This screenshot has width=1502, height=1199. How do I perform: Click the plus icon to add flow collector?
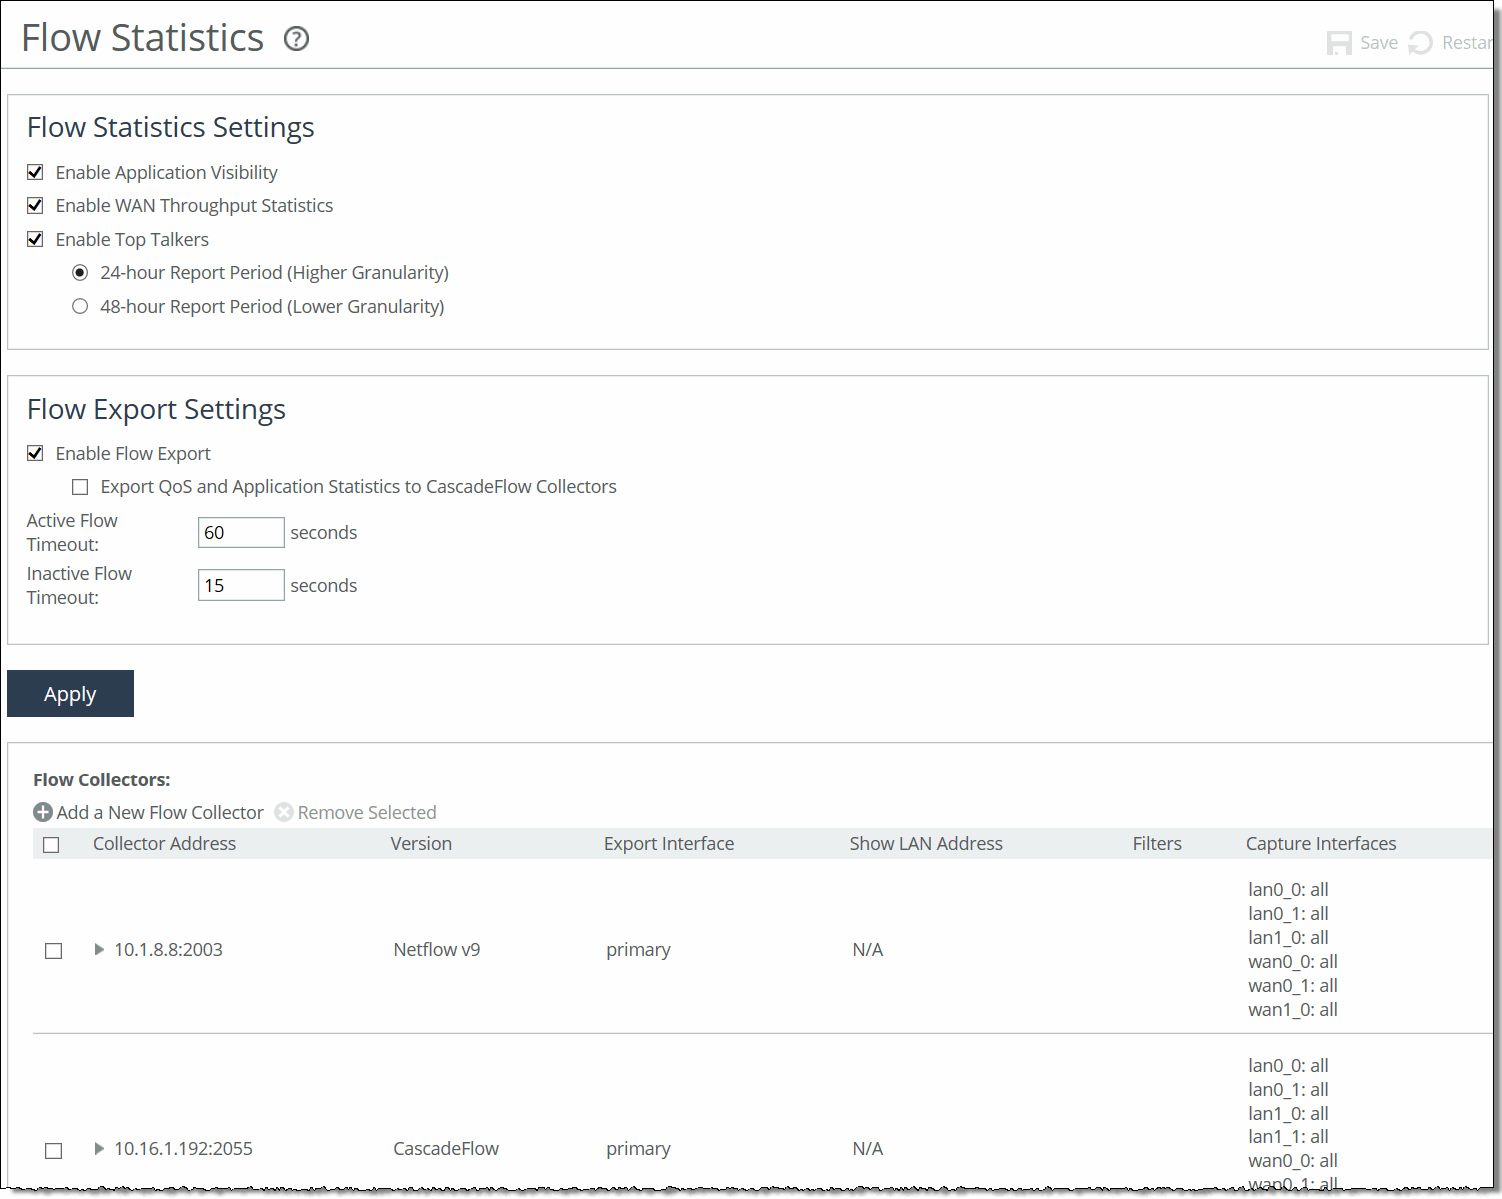(43, 812)
